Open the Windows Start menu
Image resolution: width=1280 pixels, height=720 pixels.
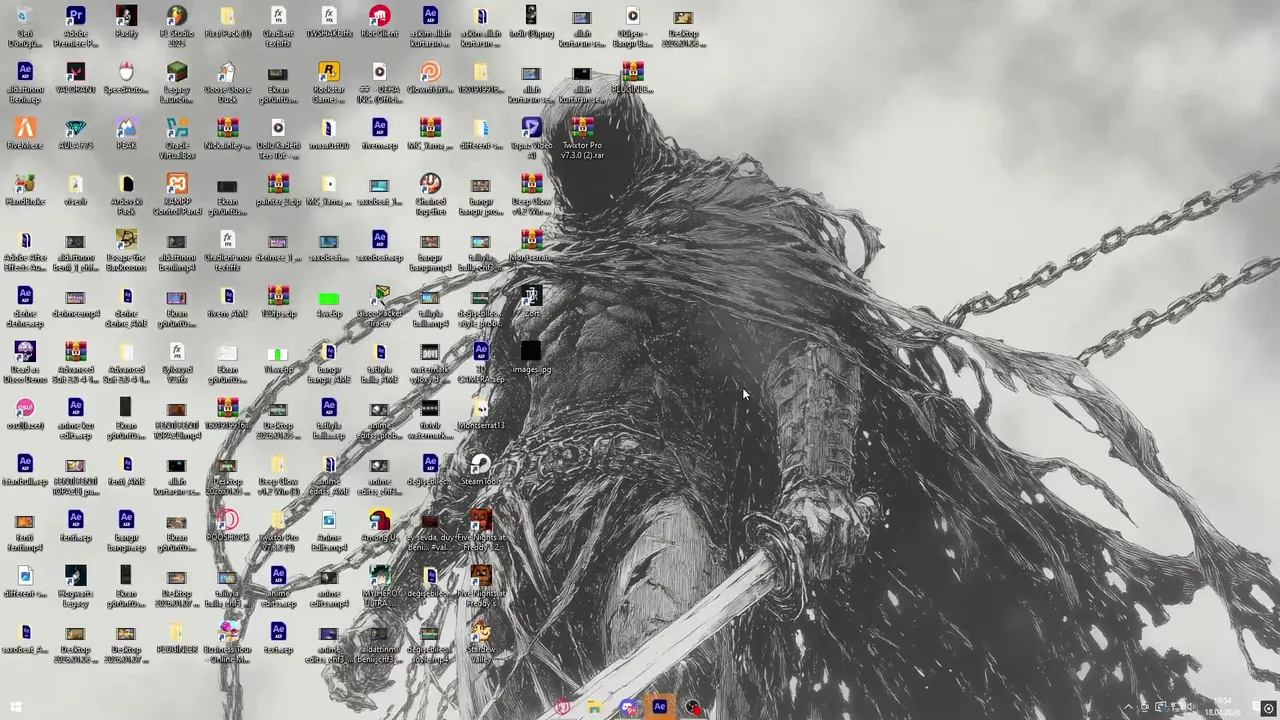[x=15, y=708]
